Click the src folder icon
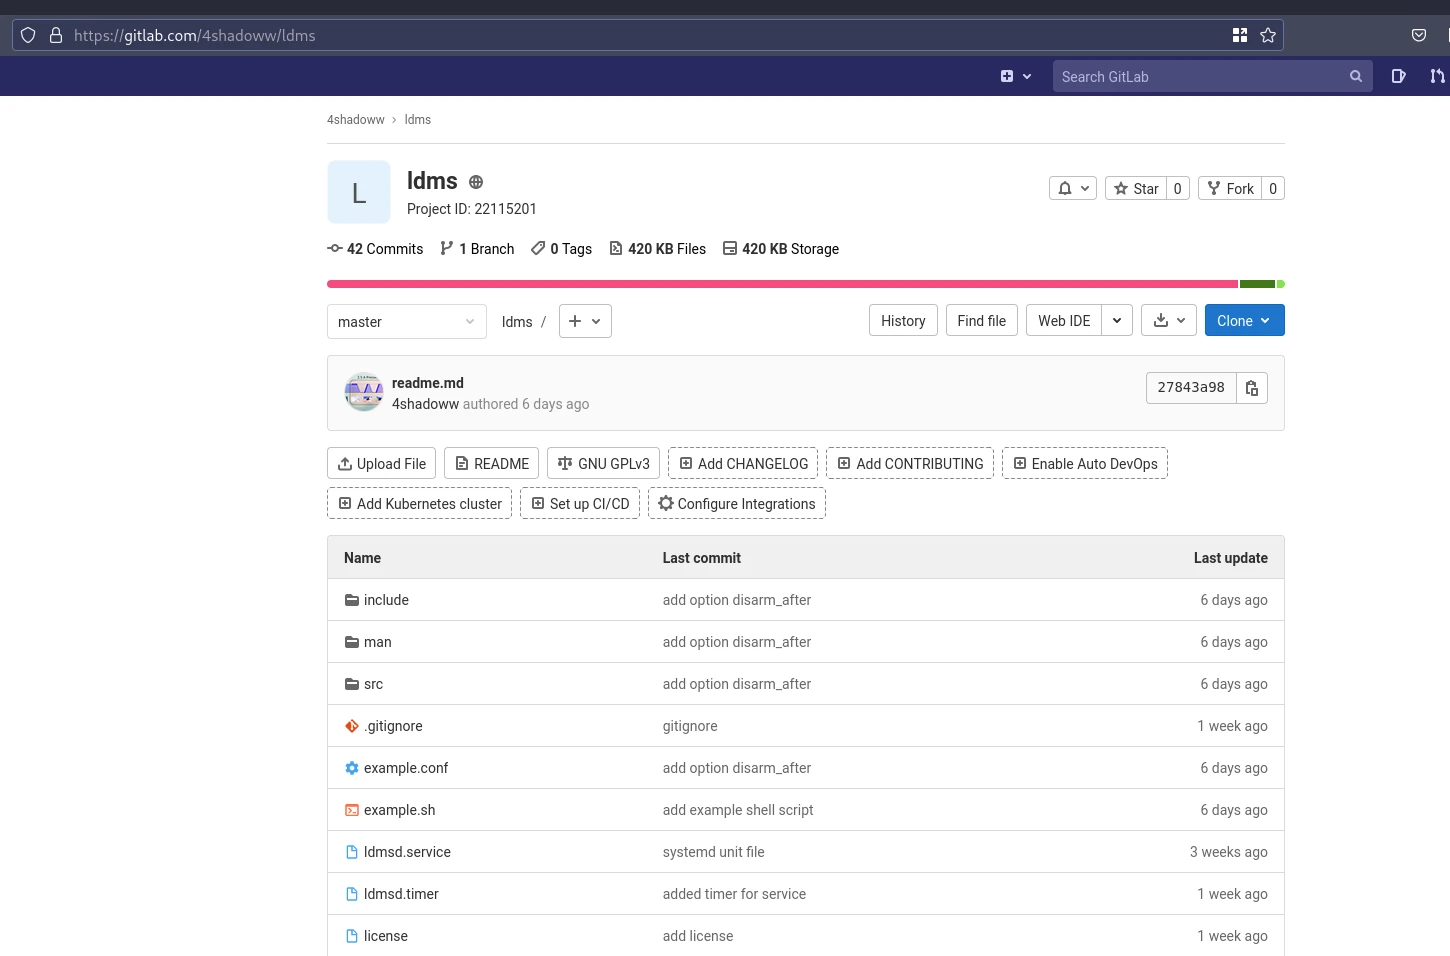The height and width of the screenshot is (956, 1450). pos(352,684)
